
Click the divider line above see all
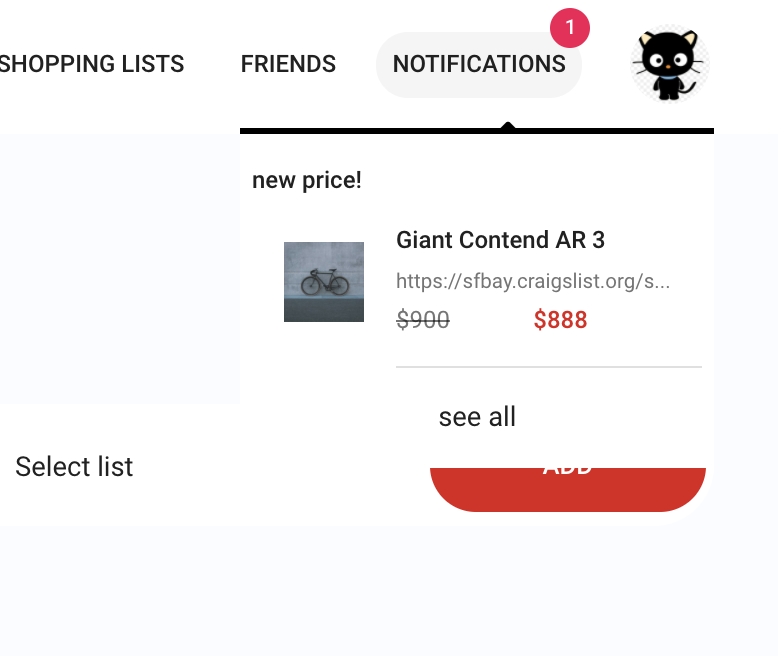tap(548, 367)
